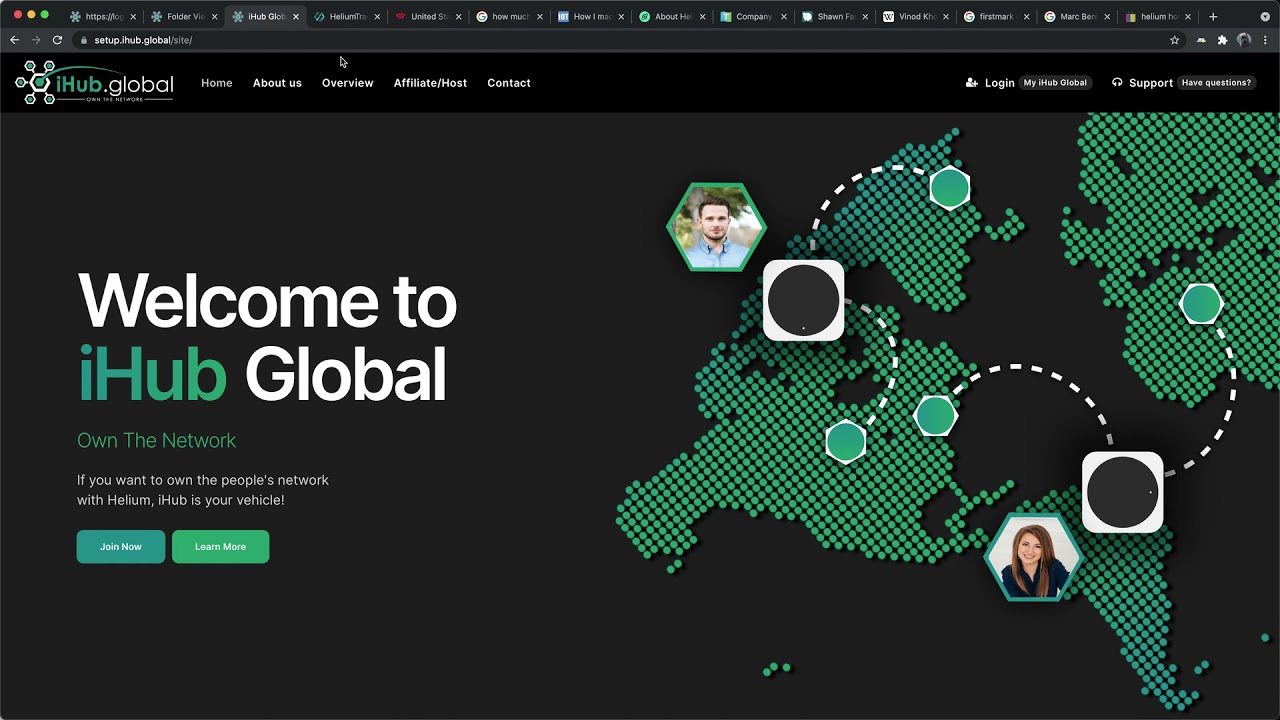Screen dimensions: 1280x720
Task: Open the Contact nav item
Action: click(509, 83)
